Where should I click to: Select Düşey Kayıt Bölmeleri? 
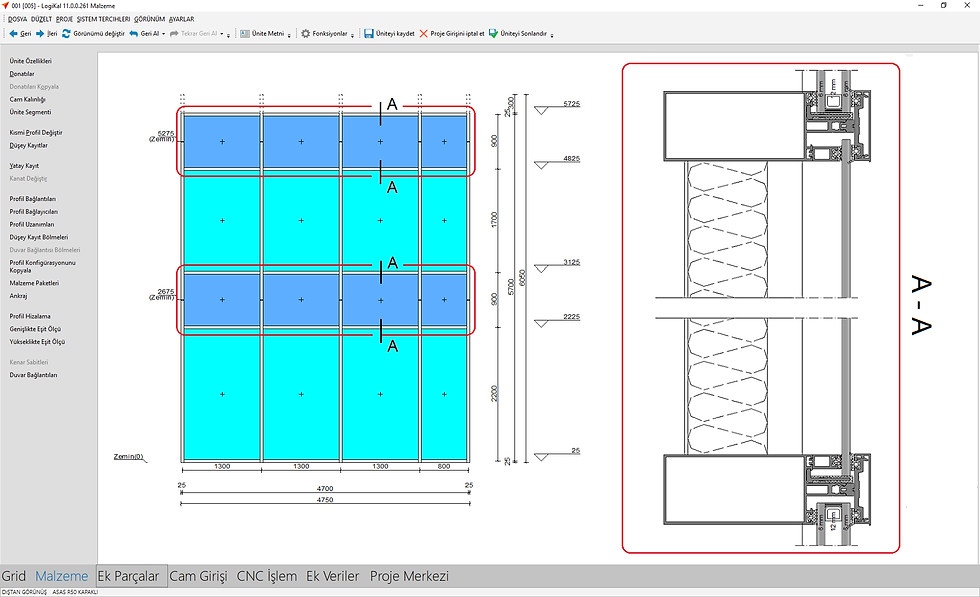[x=39, y=238]
